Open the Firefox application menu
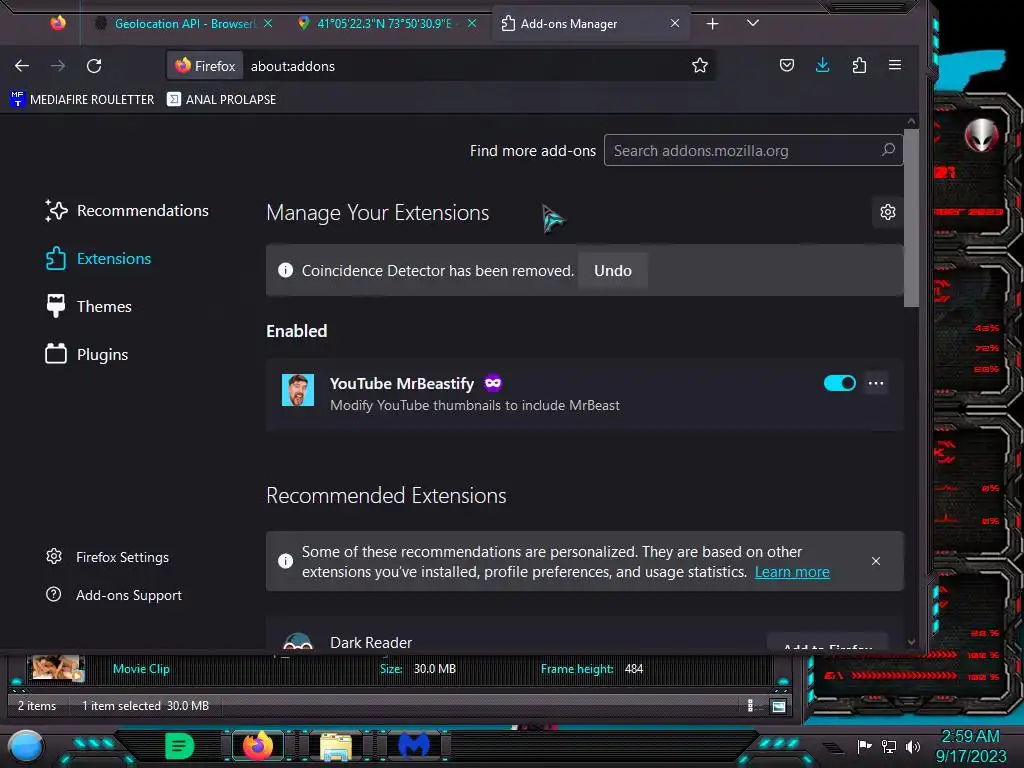The image size is (1024, 768). coord(895,65)
